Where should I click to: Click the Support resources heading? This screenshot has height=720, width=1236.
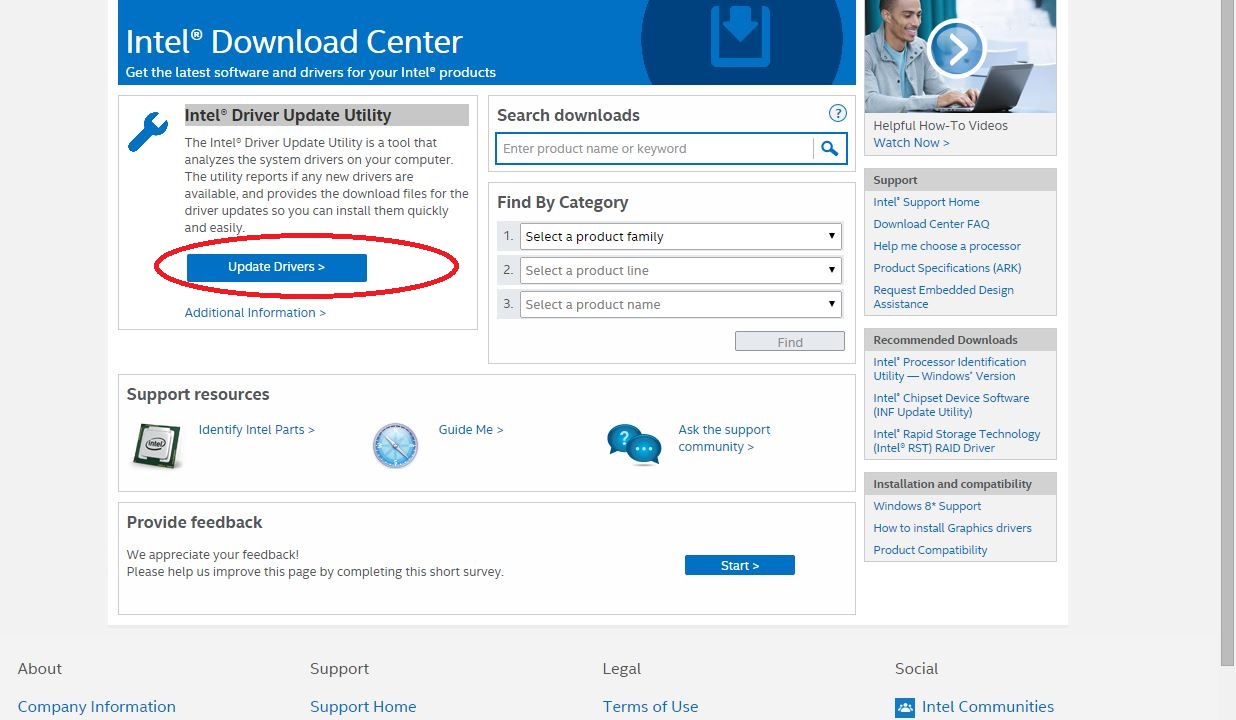[x=198, y=394]
